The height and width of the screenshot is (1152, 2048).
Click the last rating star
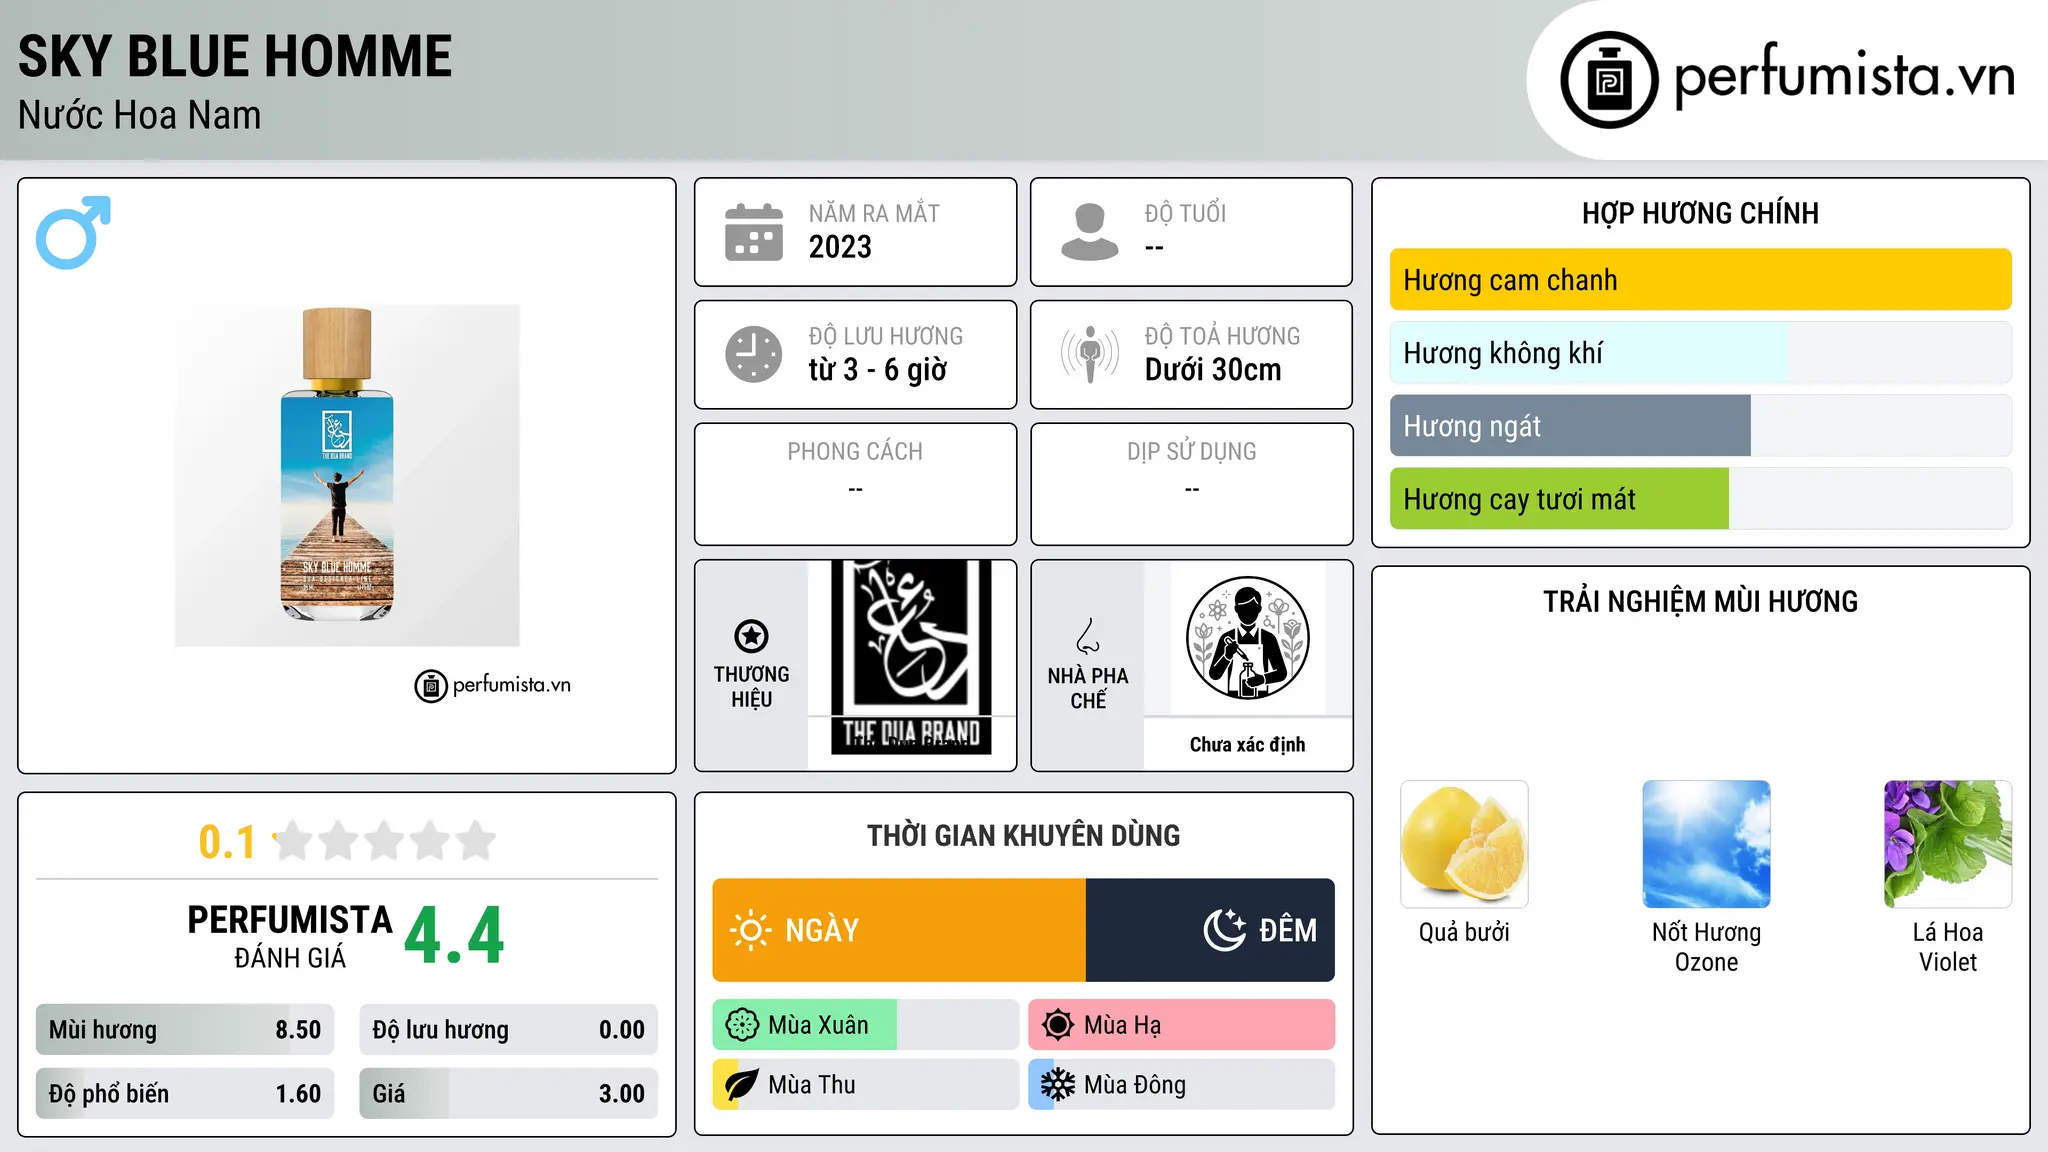476,841
